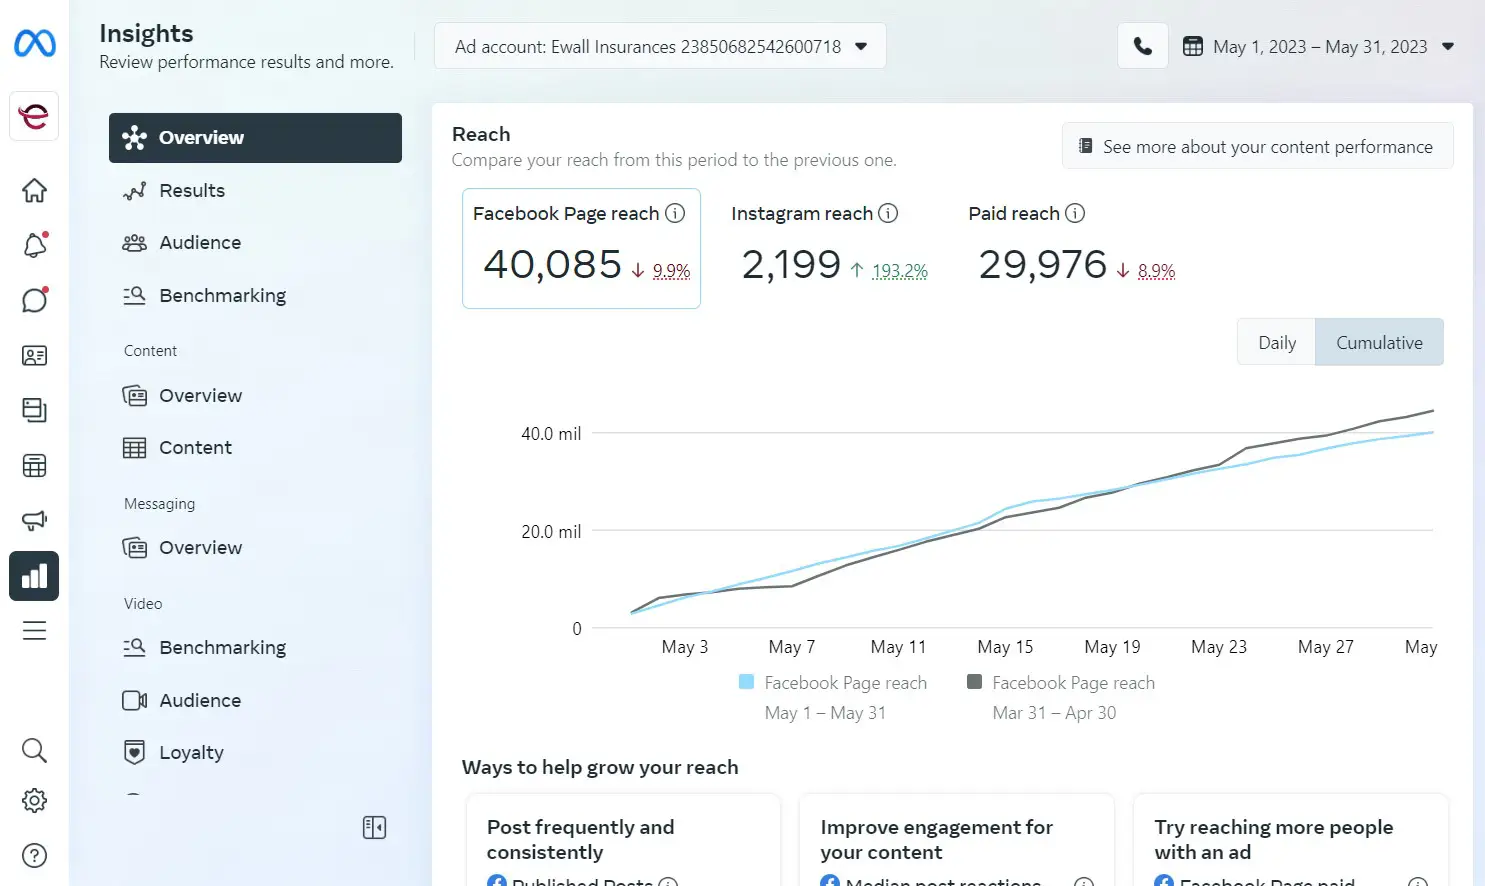Screen dimensions: 1485x886
Task: Click the phone call icon button
Action: (x=1142, y=46)
